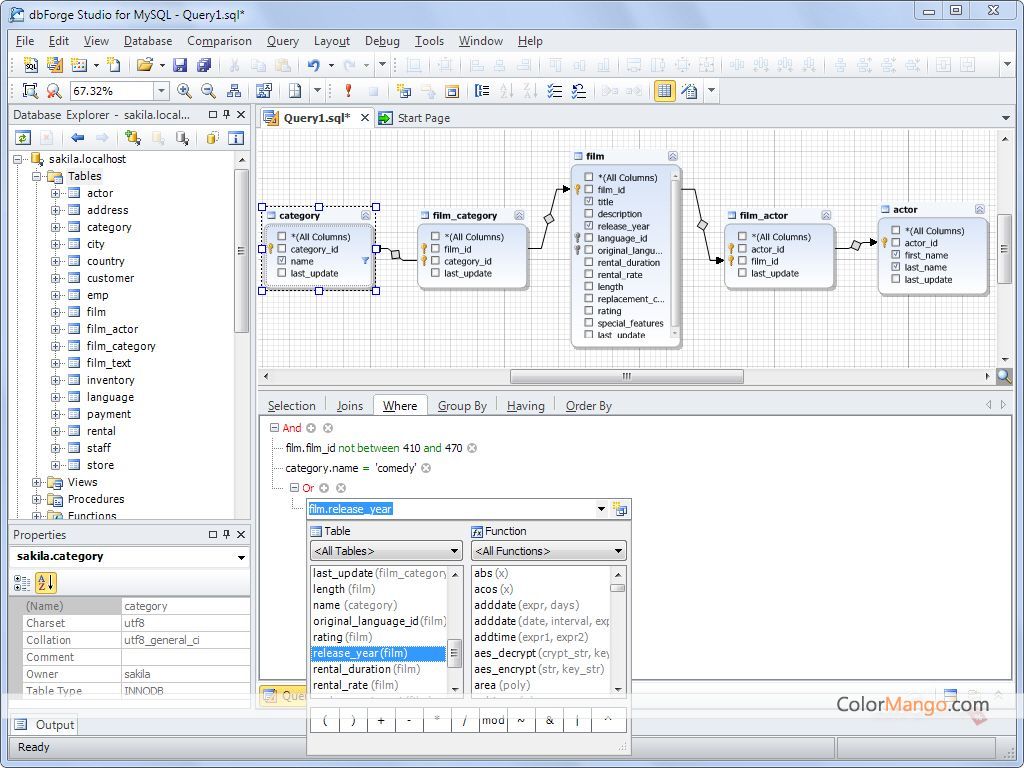The height and width of the screenshot is (768, 1024).
Task: Click the film.release_year expression input field
Action: tap(451, 509)
